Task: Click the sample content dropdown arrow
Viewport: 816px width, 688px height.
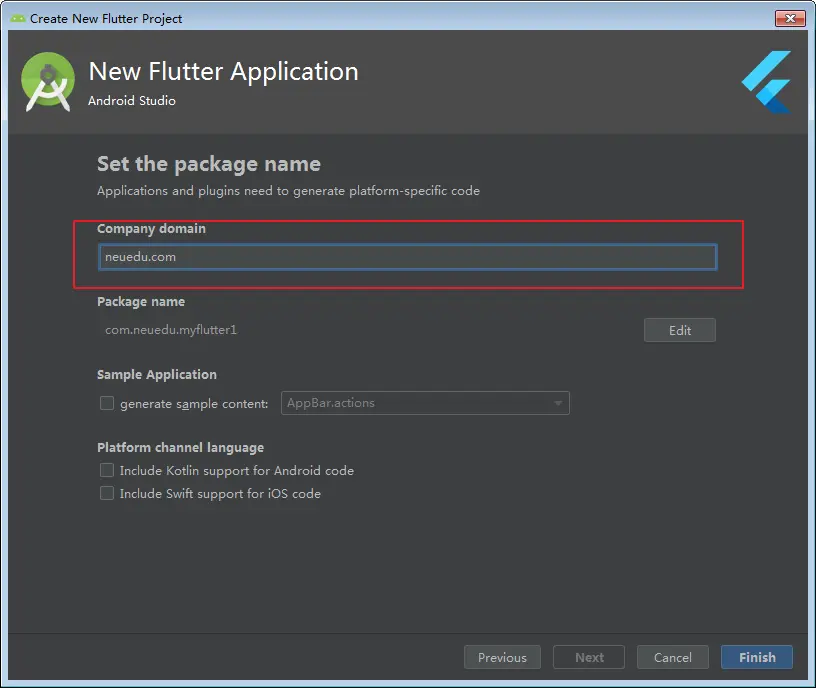Action: 559,403
